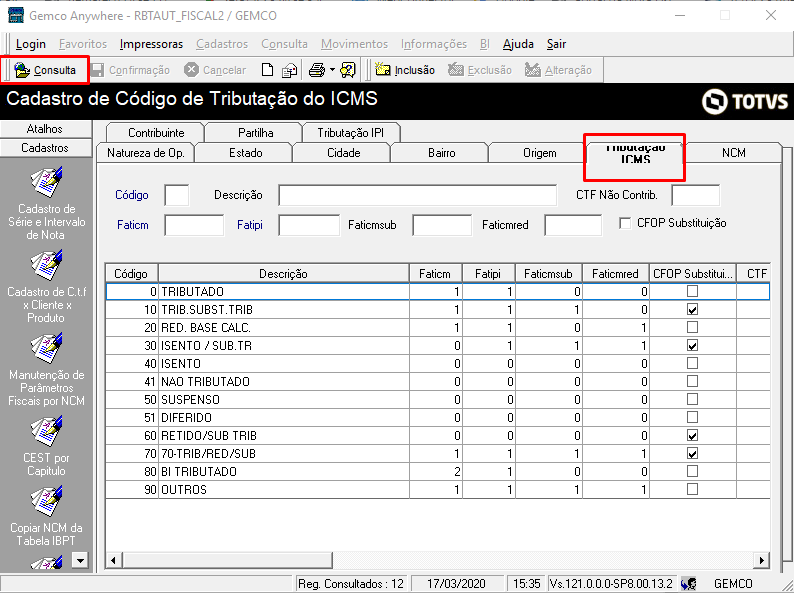Open Copiar NCM da Tabela IBPT shortcut
This screenshot has height=593, width=794.
[46, 516]
